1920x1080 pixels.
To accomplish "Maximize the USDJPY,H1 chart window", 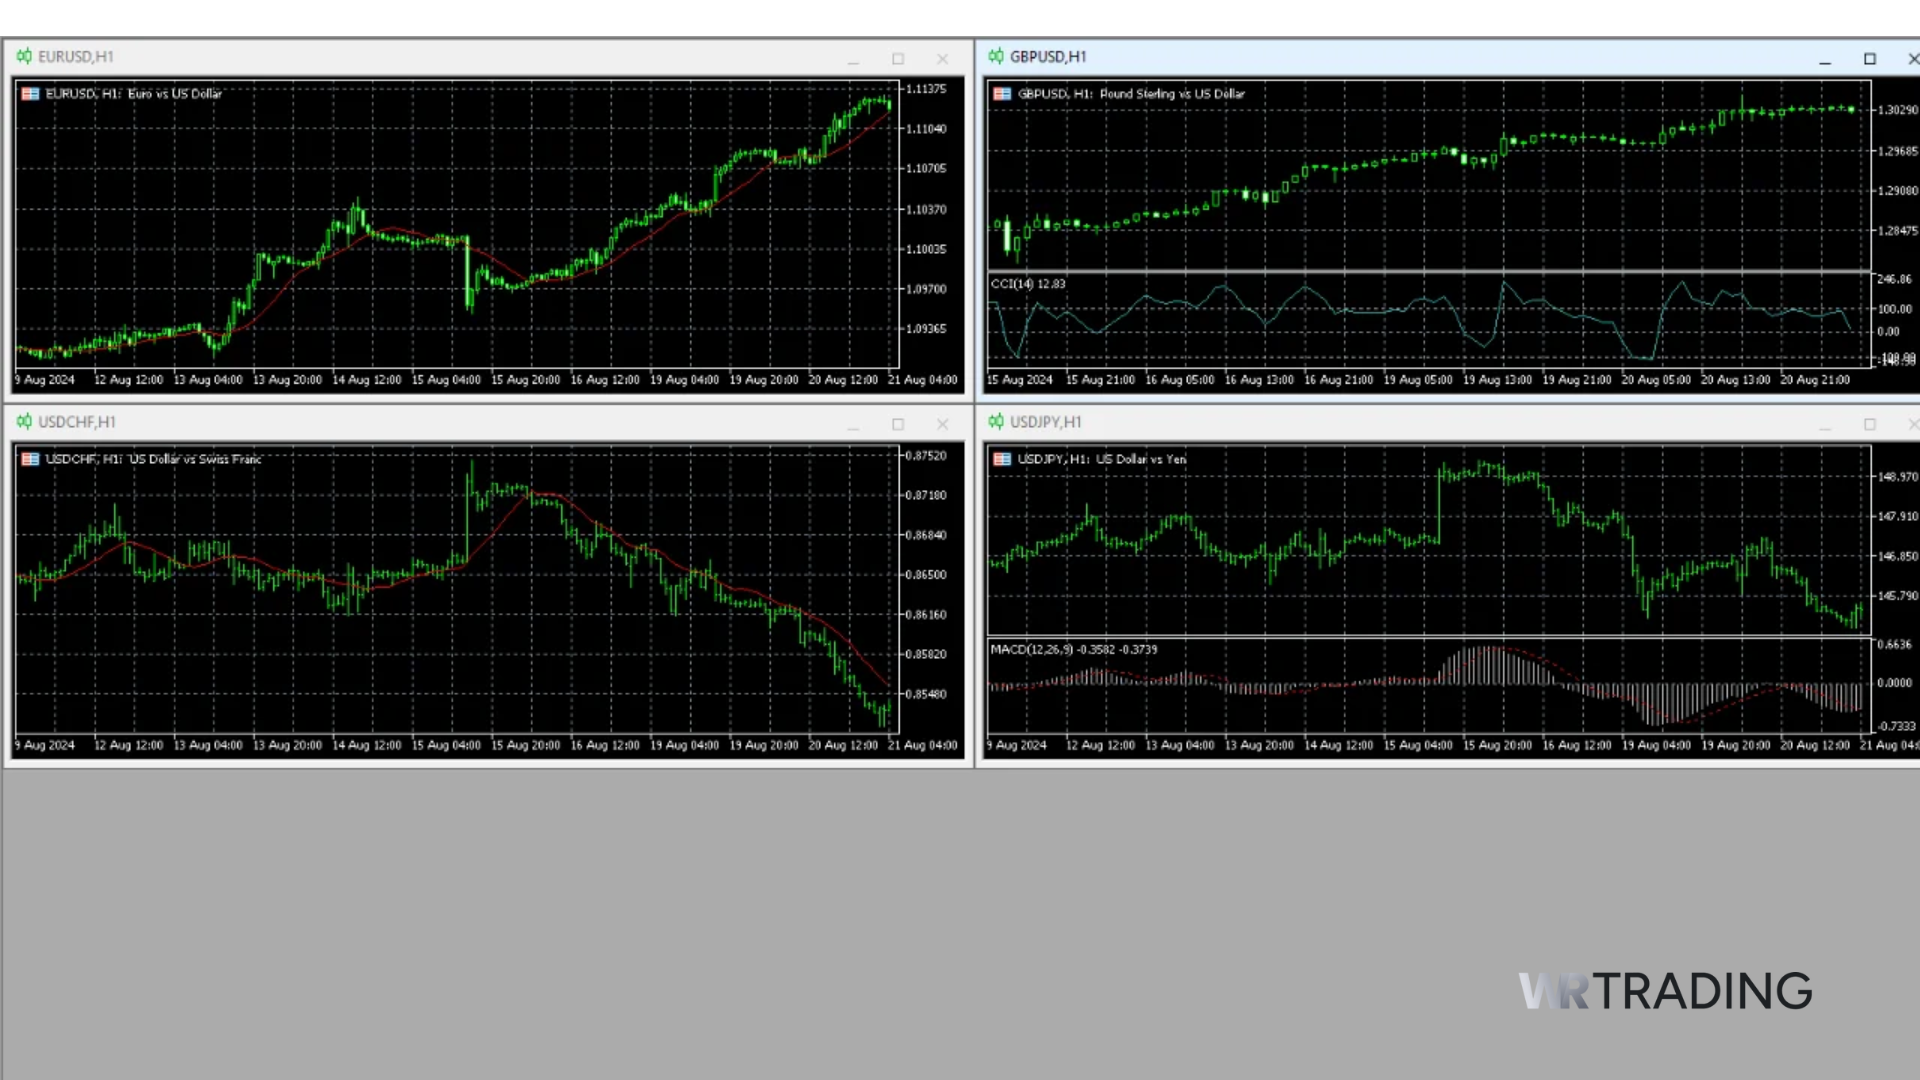I will [1870, 424].
